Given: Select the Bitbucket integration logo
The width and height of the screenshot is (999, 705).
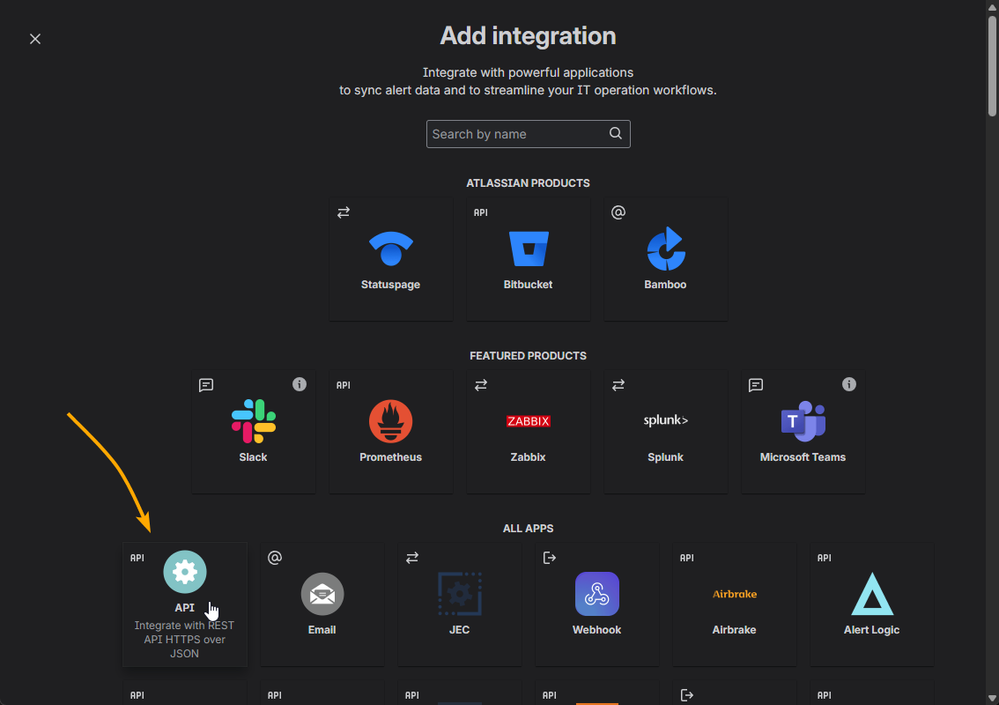Looking at the screenshot, I should (x=528, y=248).
